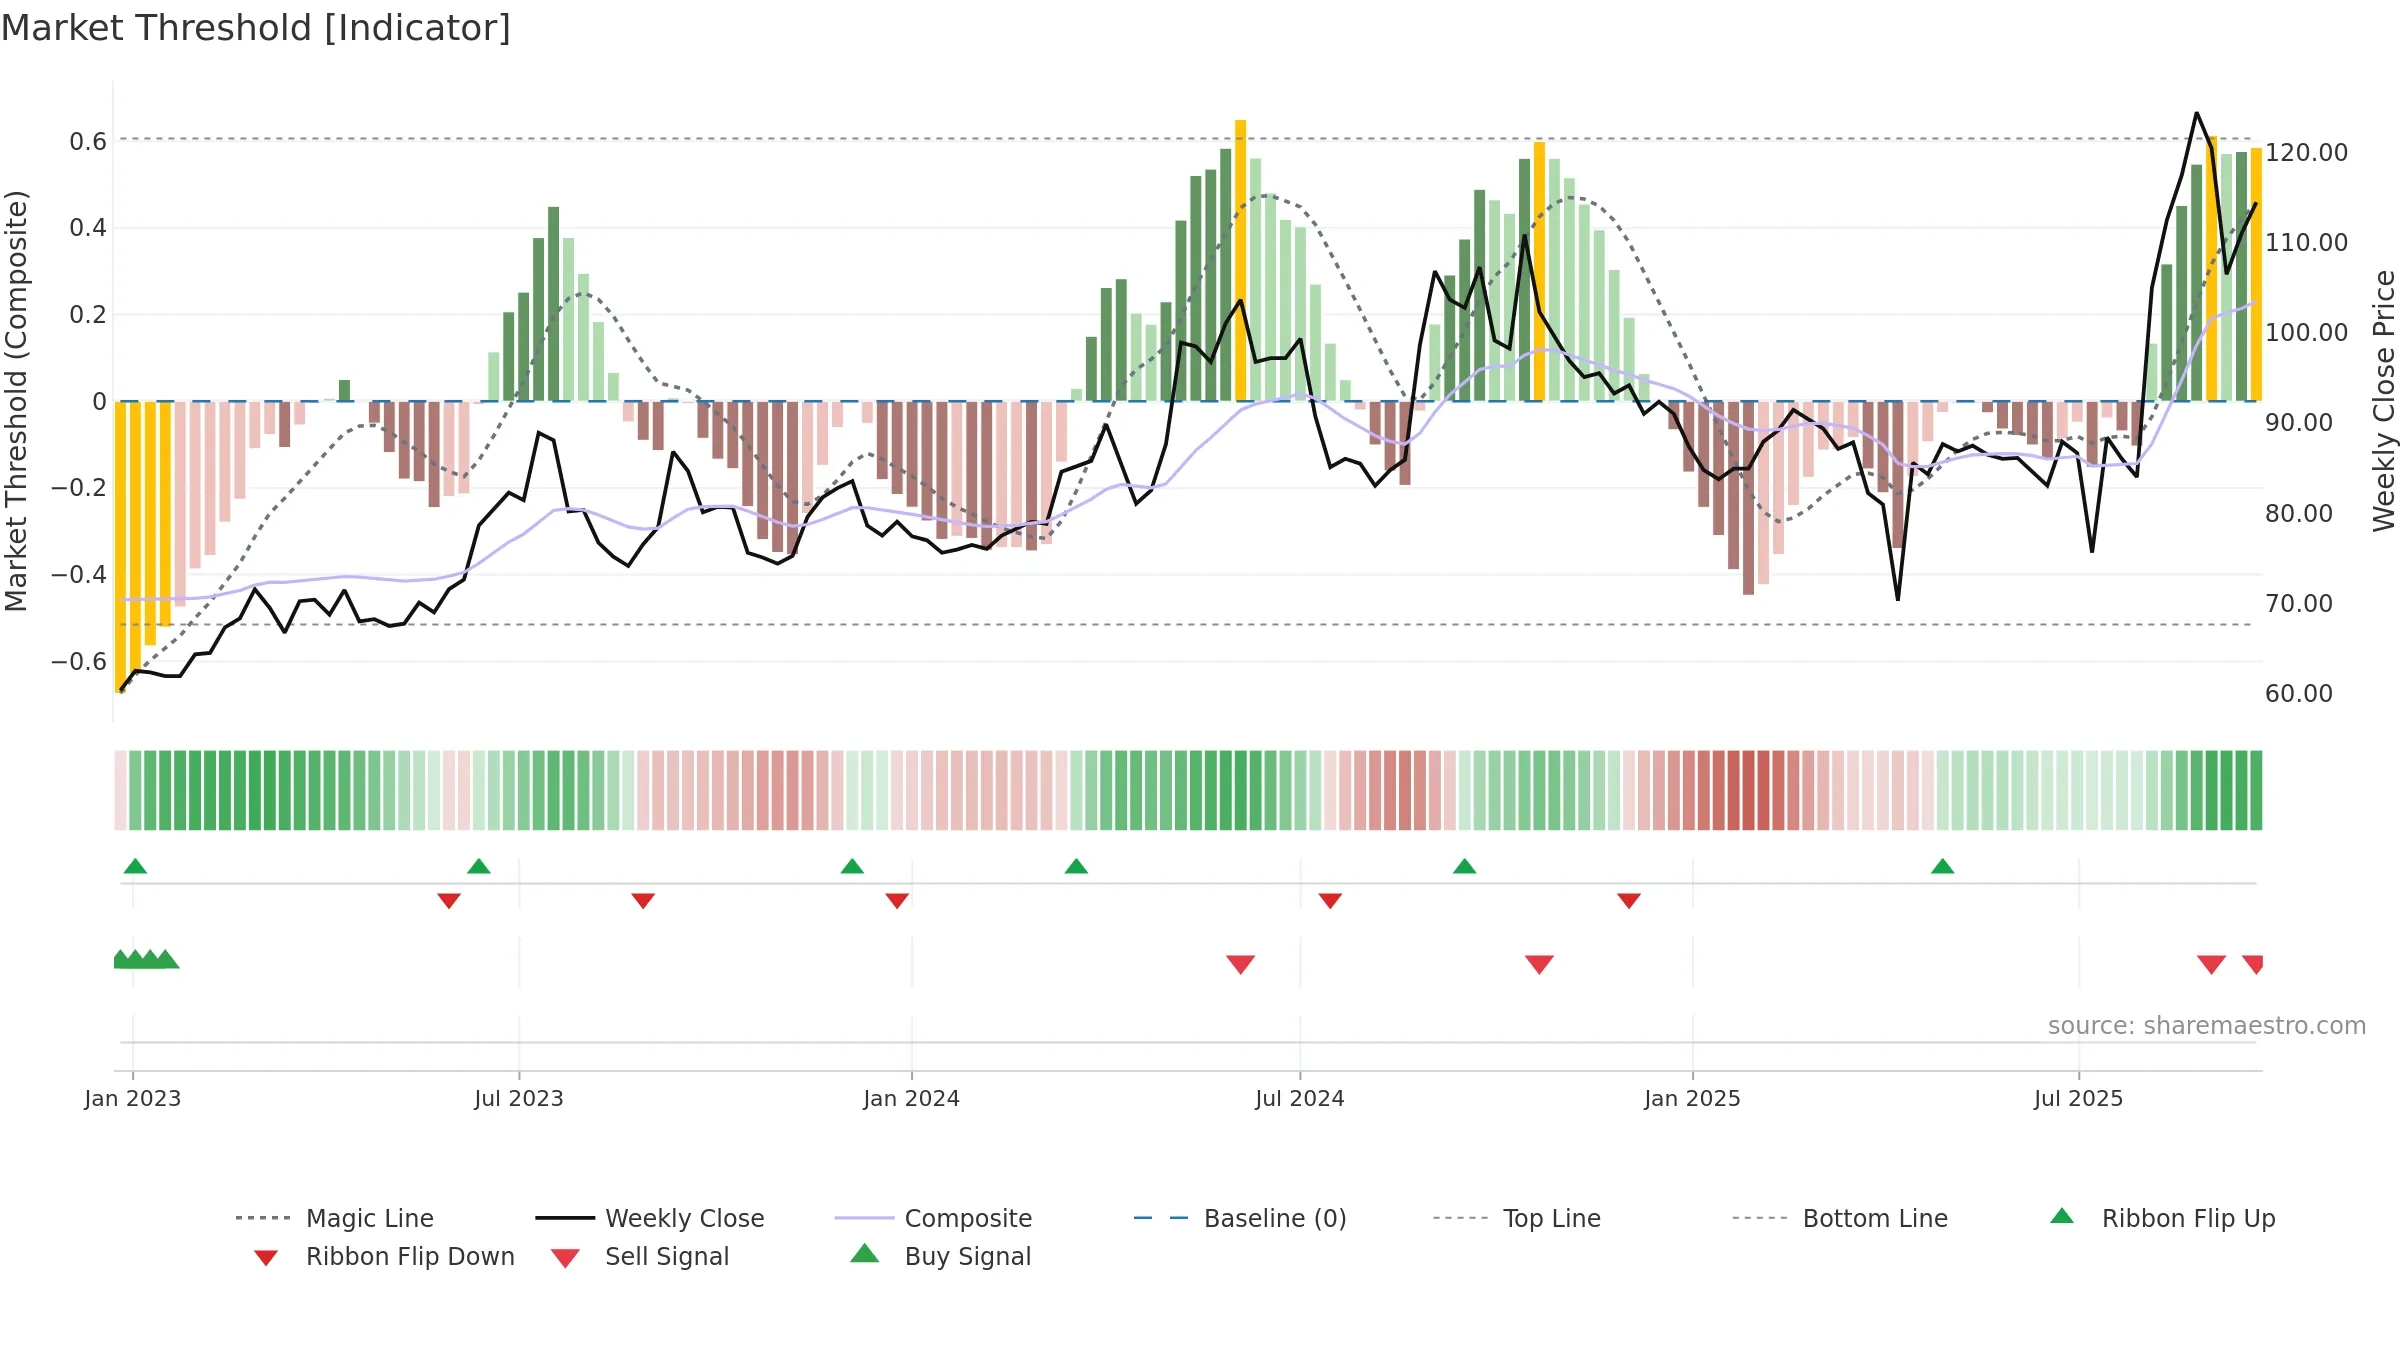The image size is (2400, 1350).
Task: Select the red flip-down triangle before Jan 2024
Action: point(897,900)
